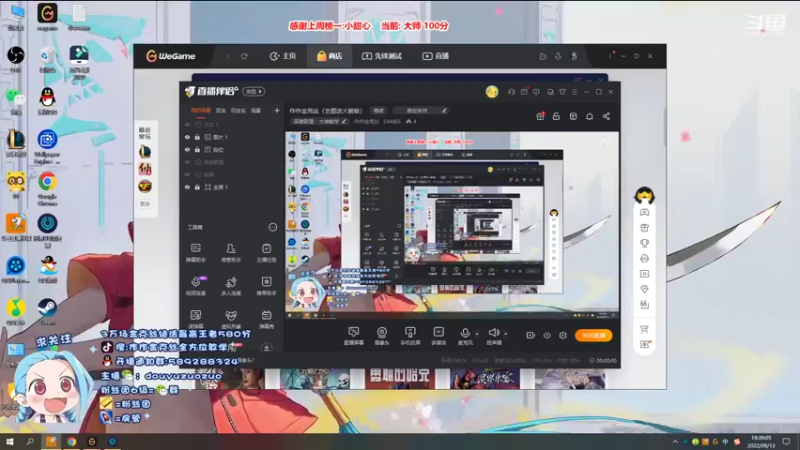Viewport: 800px width, 450px height.
Task: Toggle lock on third layer row
Action: pos(197,149)
